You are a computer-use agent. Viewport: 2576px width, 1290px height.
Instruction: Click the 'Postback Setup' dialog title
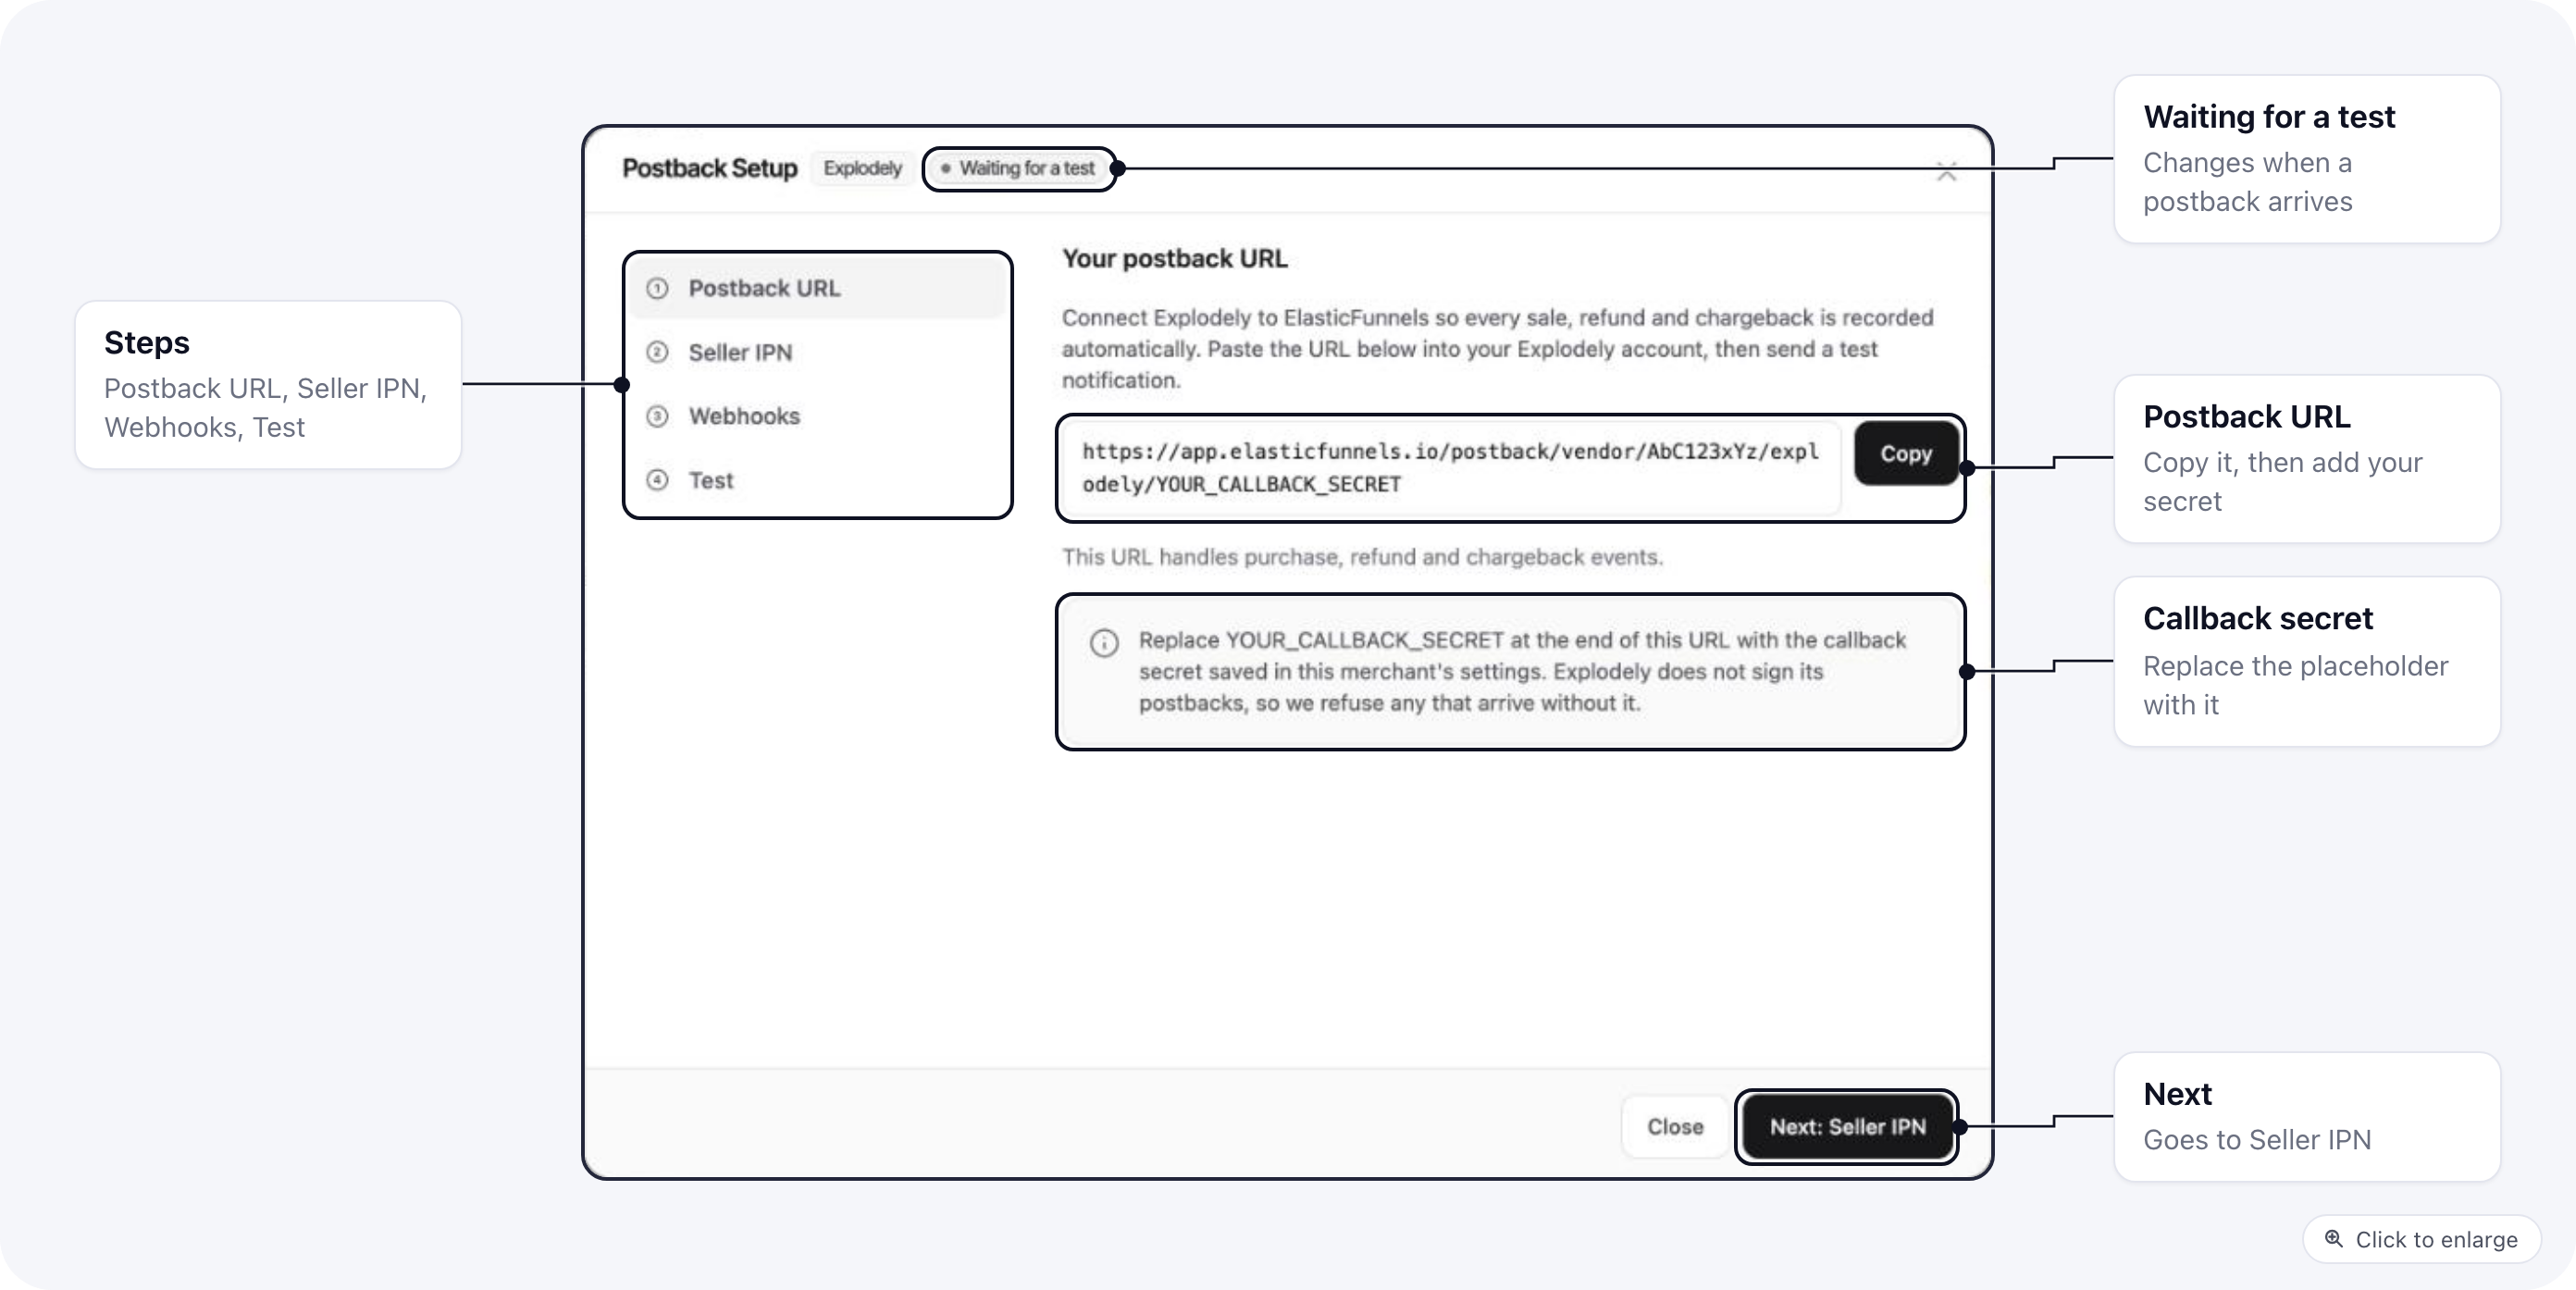coord(709,168)
